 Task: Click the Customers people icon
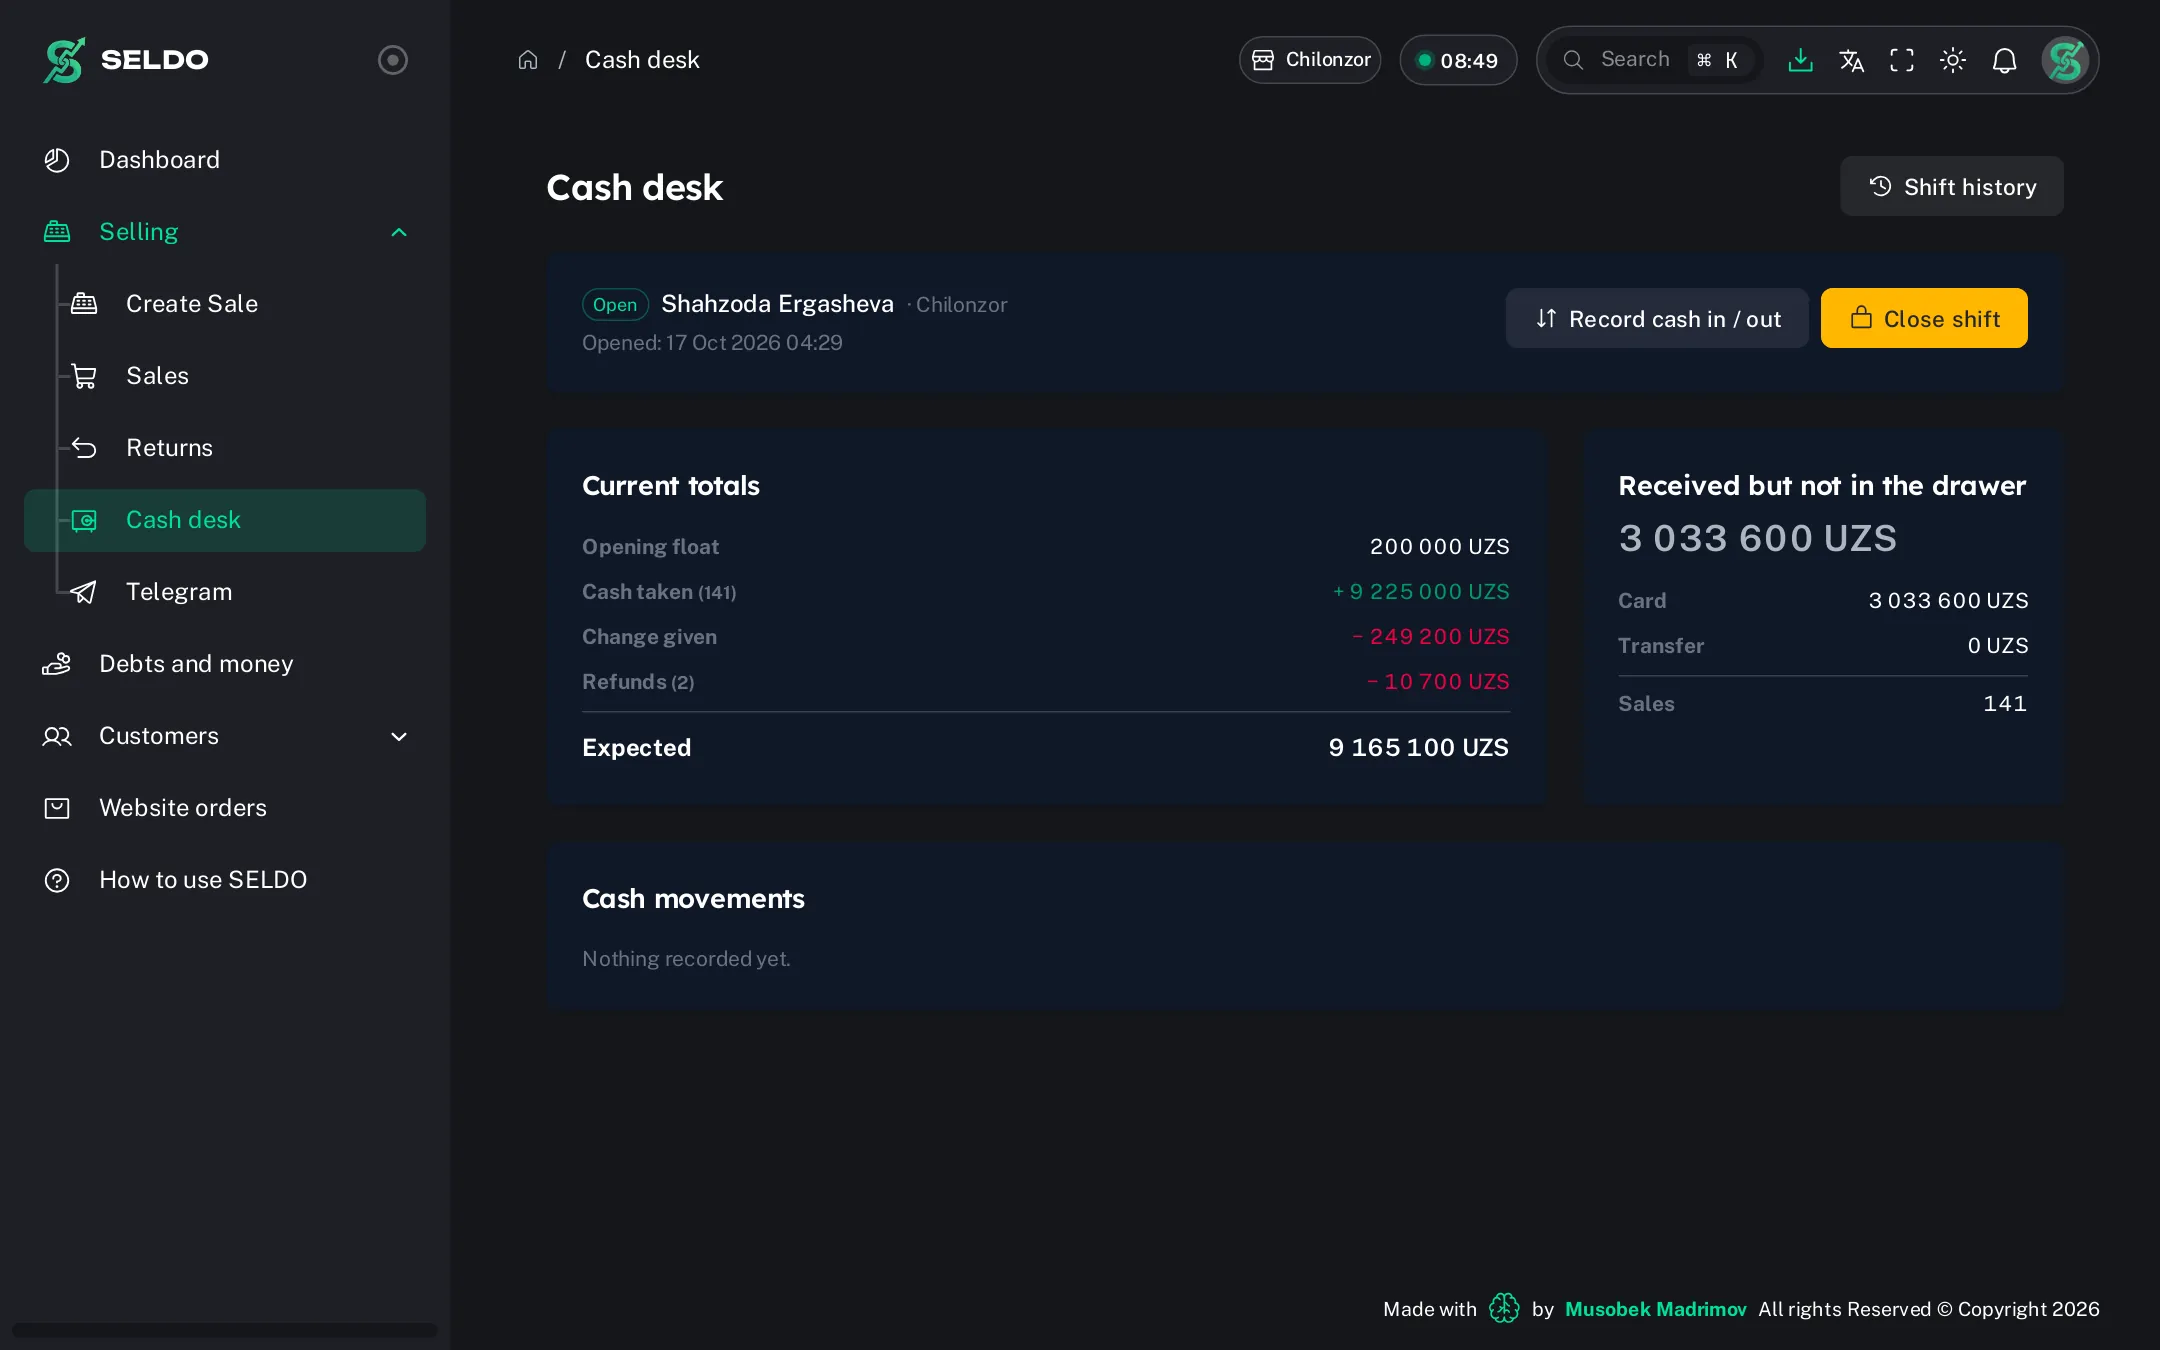click(x=57, y=737)
